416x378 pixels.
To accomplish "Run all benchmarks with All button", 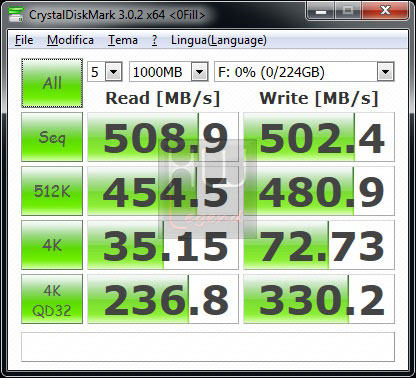I will [x=52, y=83].
